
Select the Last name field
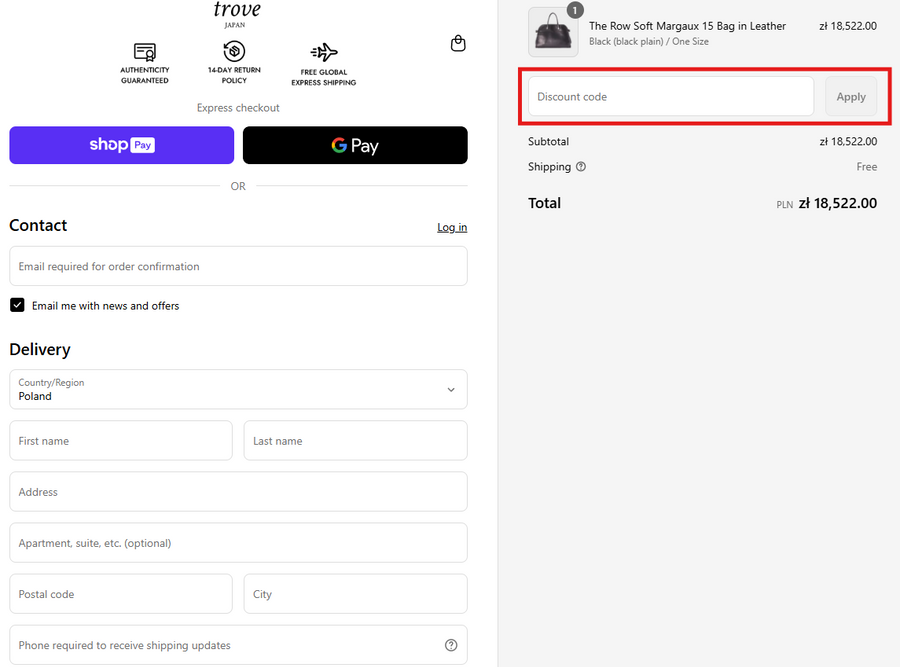point(355,440)
